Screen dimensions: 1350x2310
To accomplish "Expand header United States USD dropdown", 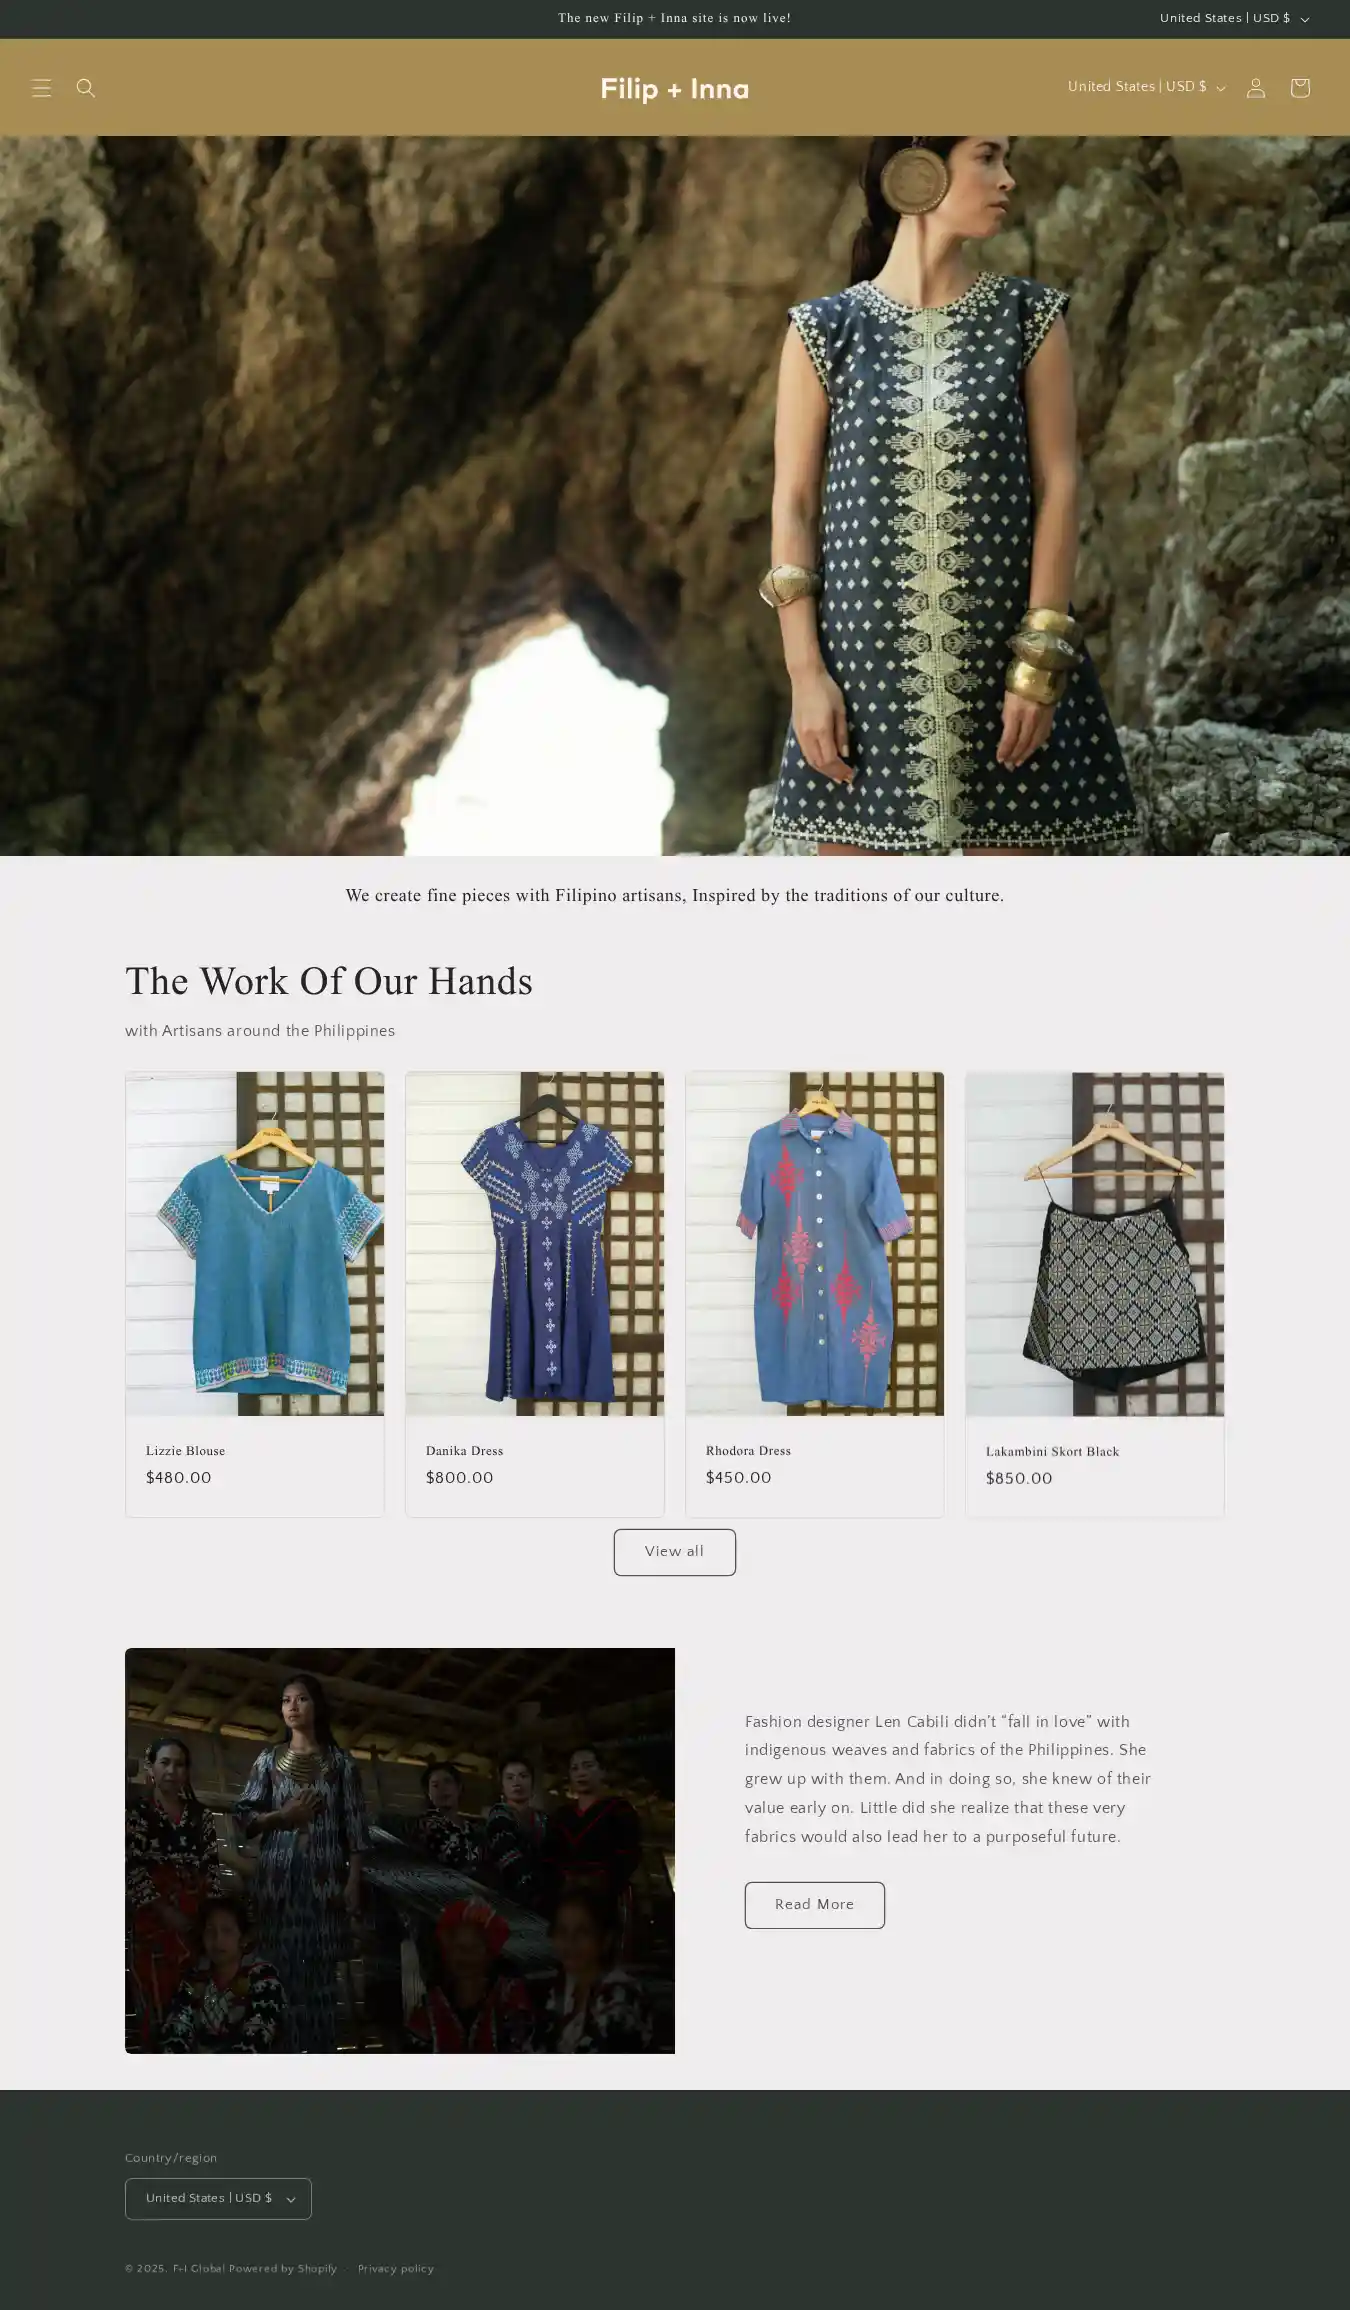I will click(x=1146, y=87).
